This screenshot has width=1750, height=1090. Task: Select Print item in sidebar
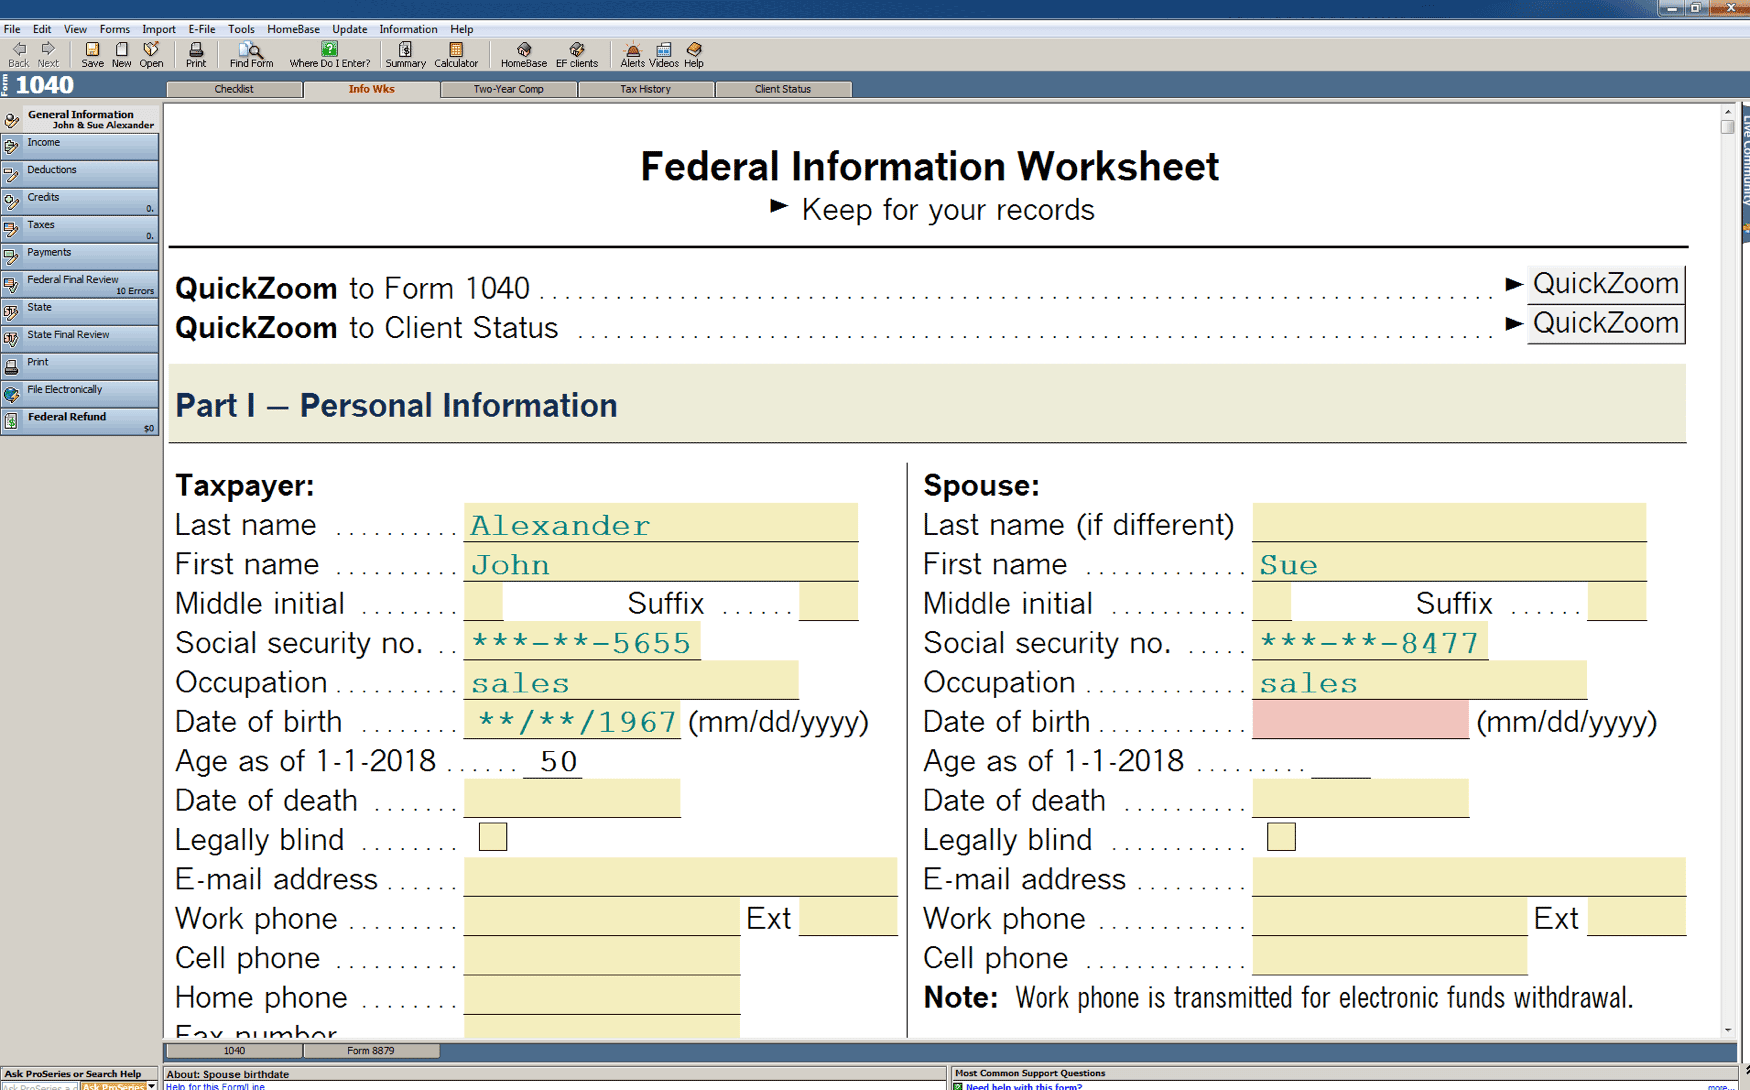point(80,366)
